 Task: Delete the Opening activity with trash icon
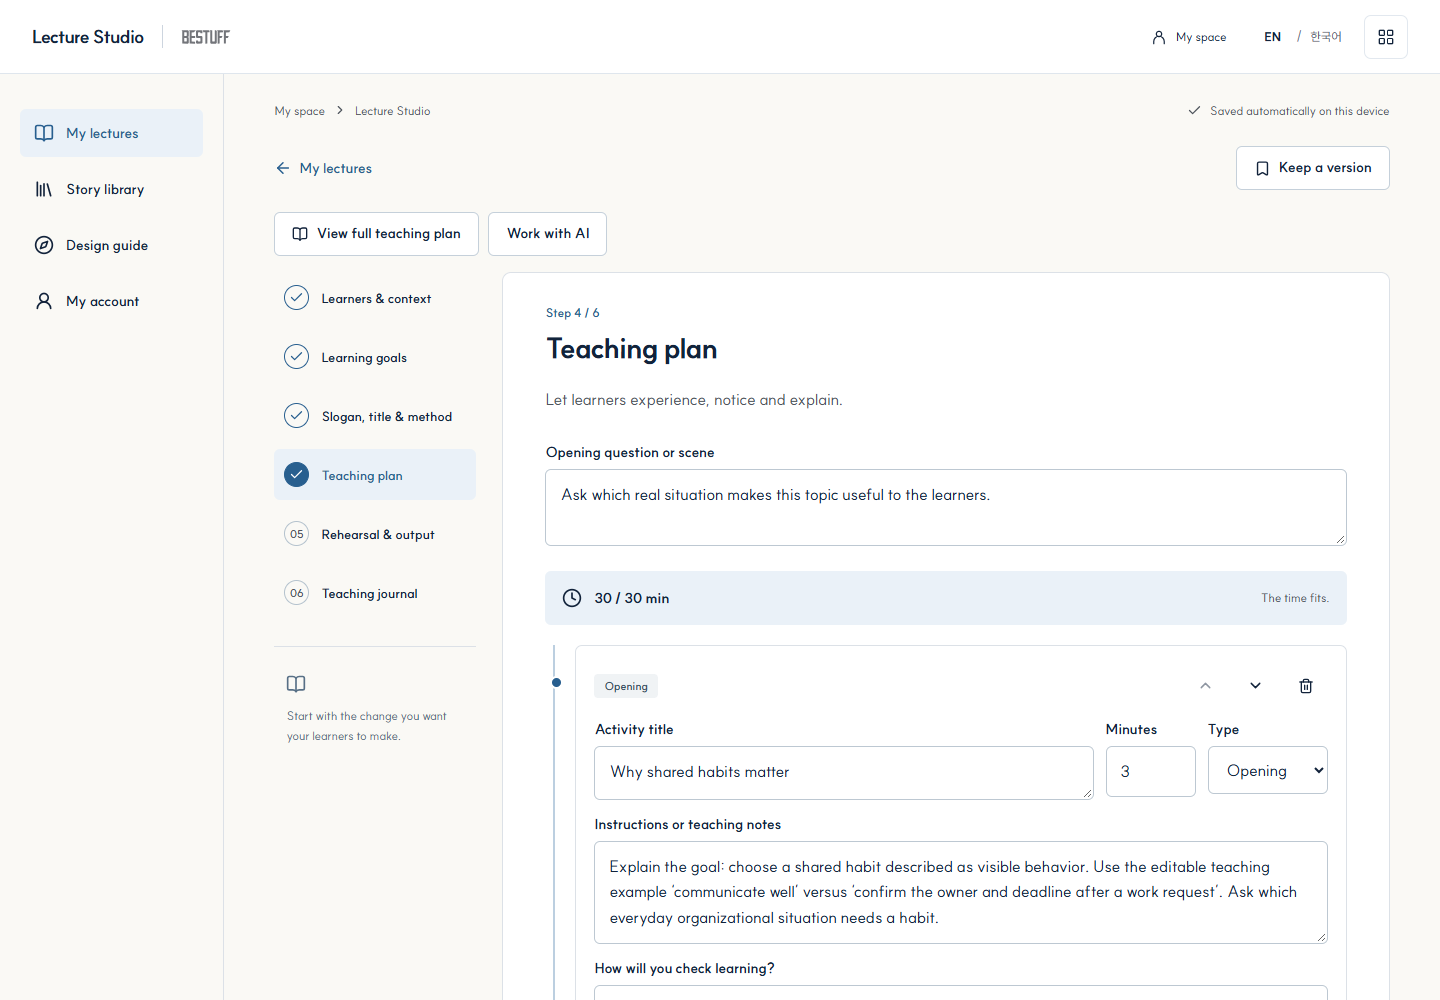pyautogui.click(x=1306, y=686)
